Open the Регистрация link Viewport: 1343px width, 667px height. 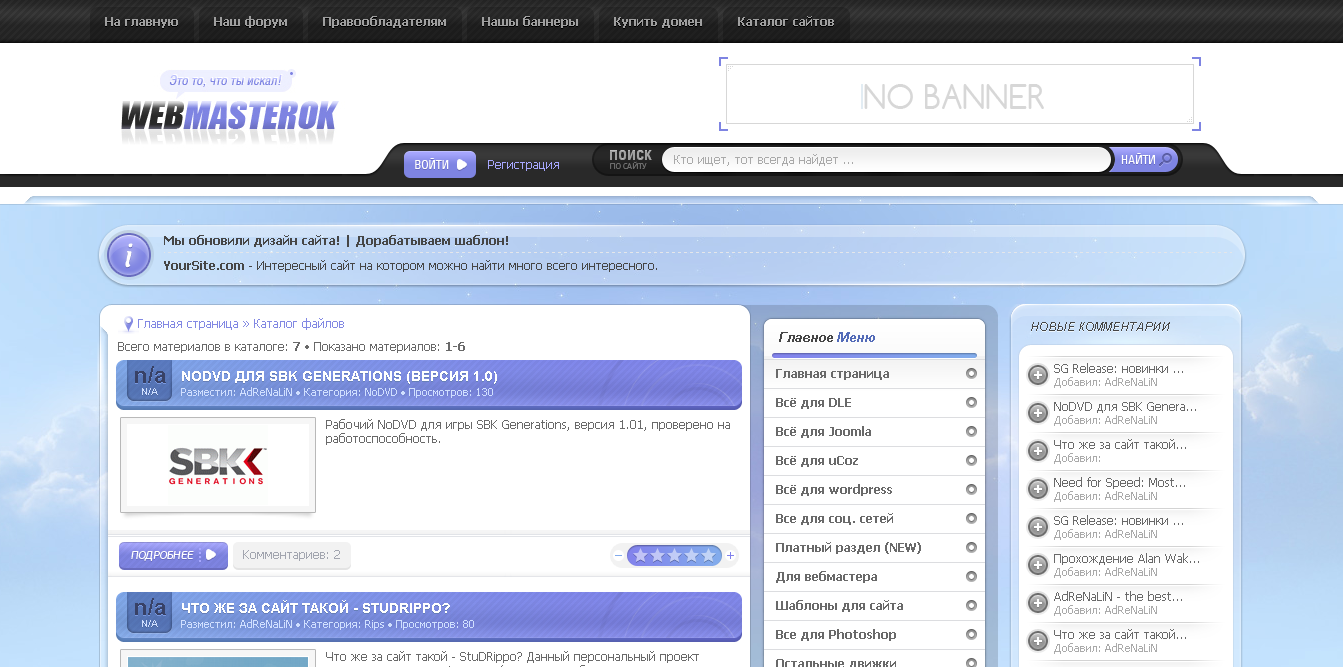522,164
